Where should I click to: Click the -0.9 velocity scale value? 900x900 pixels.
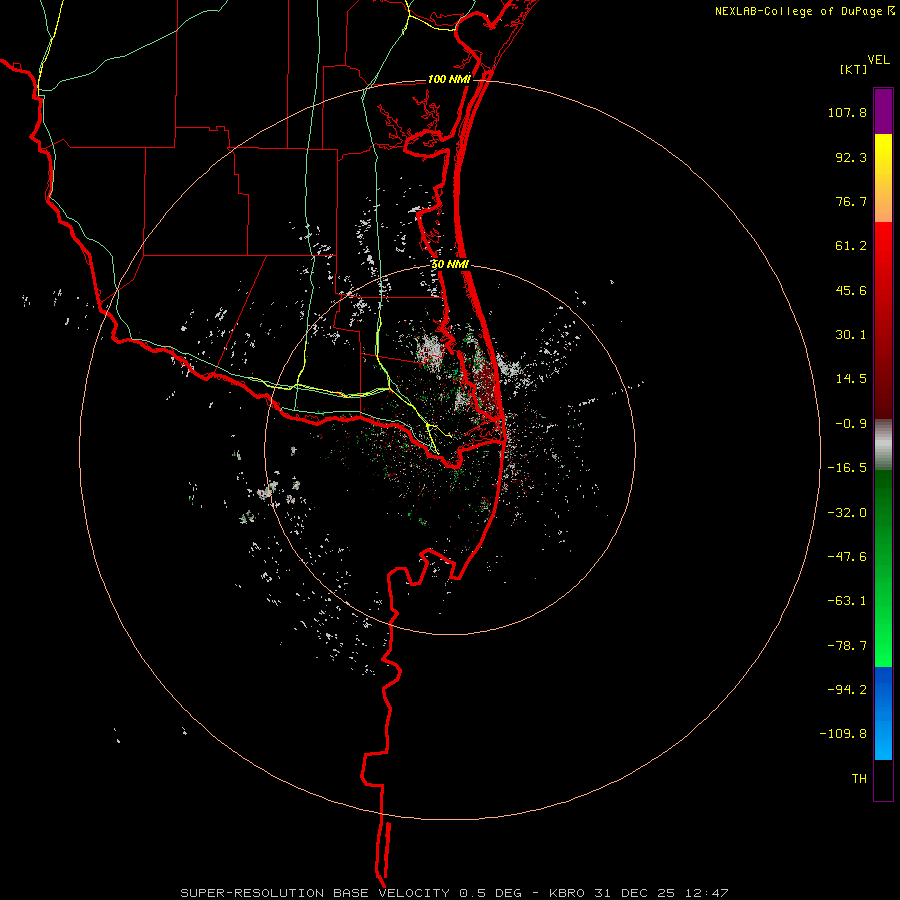(851, 424)
